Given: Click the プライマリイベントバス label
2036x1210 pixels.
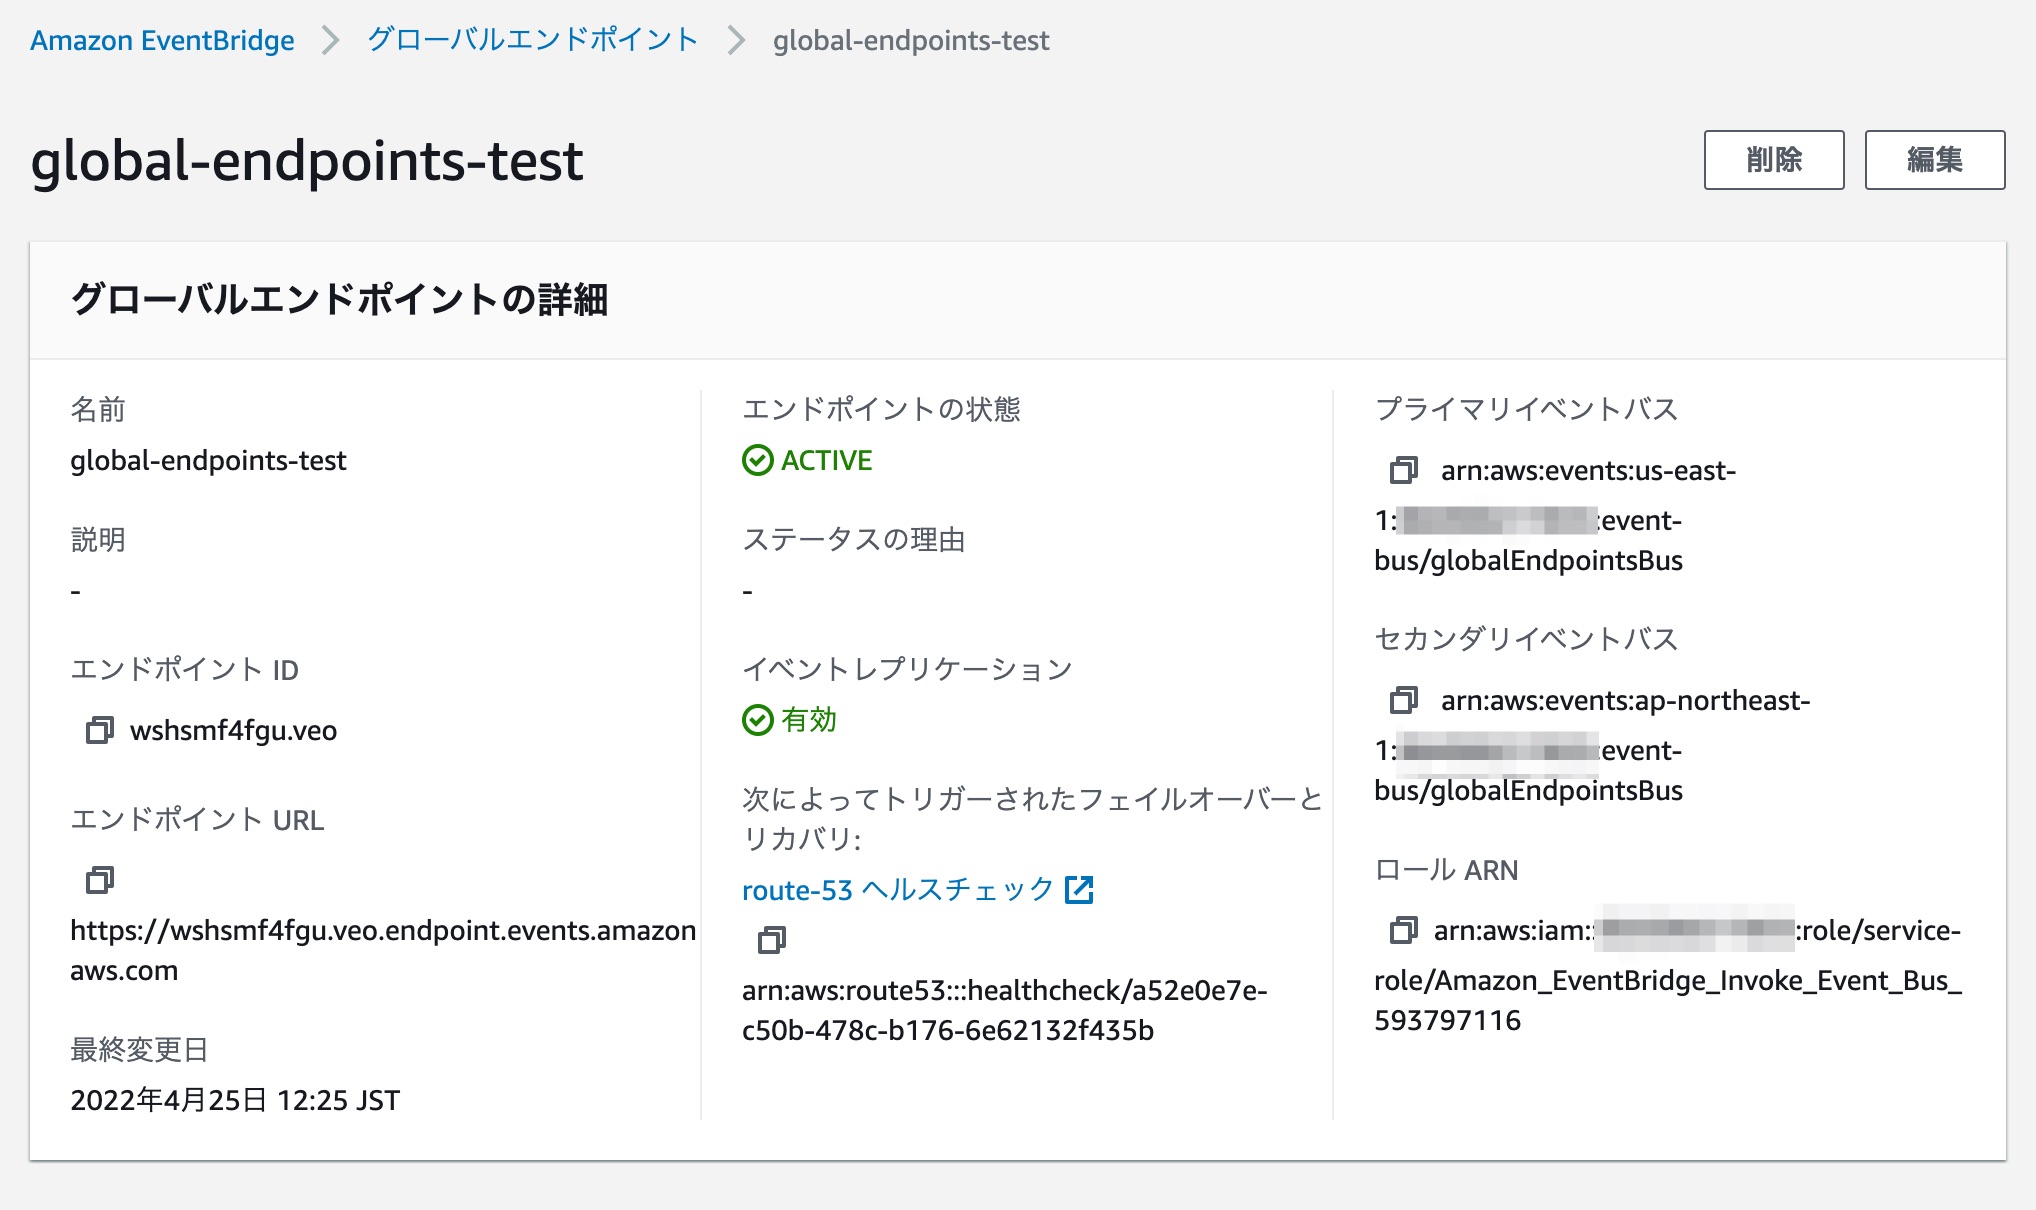Looking at the screenshot, I should pyautogui.click(x=1526, y=409).
